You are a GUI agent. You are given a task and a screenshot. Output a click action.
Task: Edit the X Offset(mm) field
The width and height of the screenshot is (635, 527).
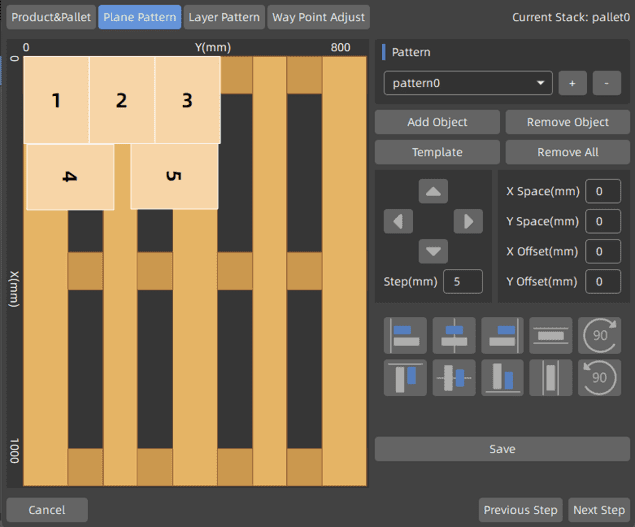point(603,251)
